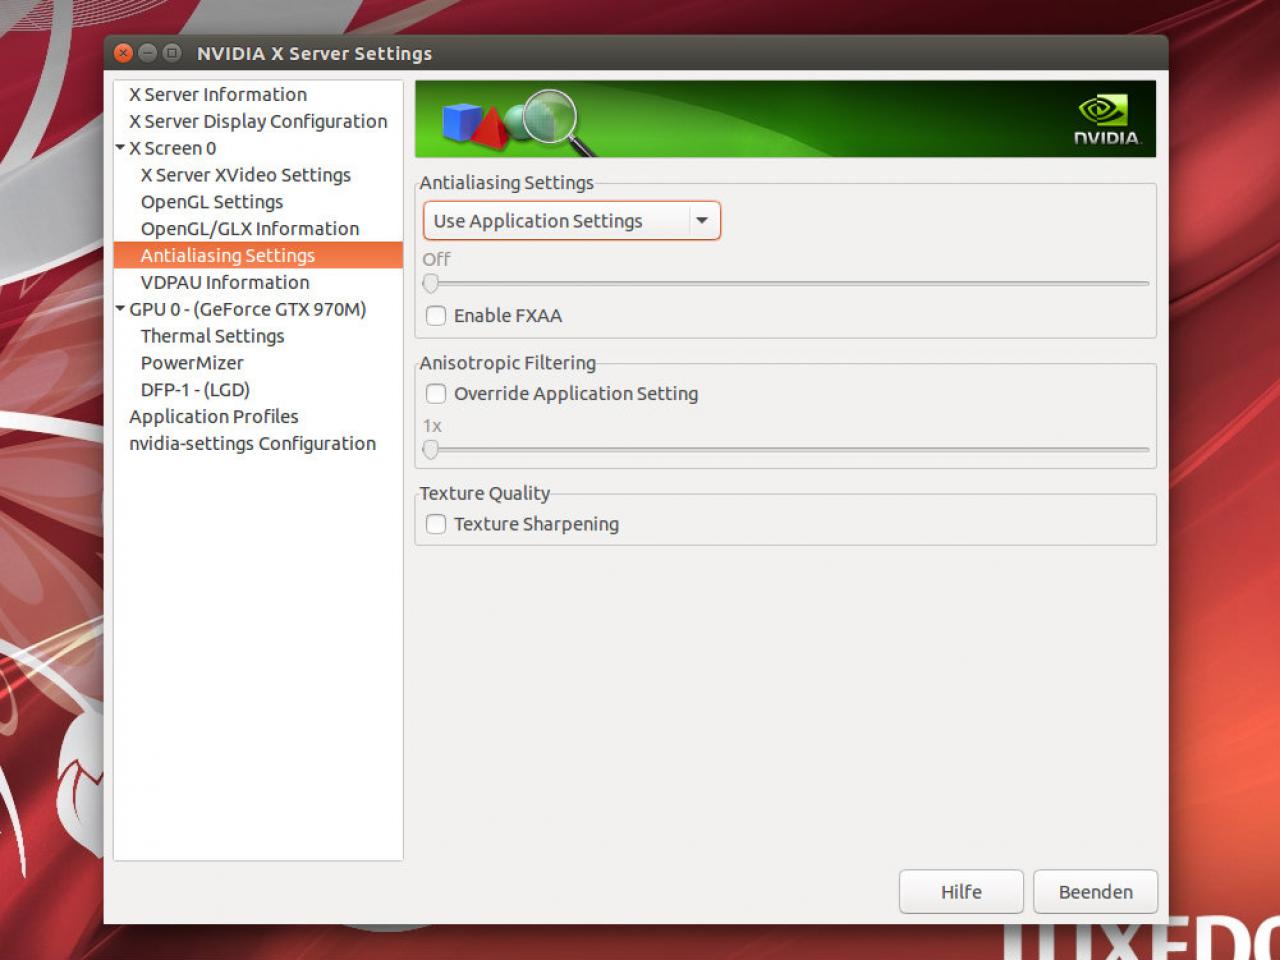
Task: Enable the FXAA checkbox
Action: [436, 316]
